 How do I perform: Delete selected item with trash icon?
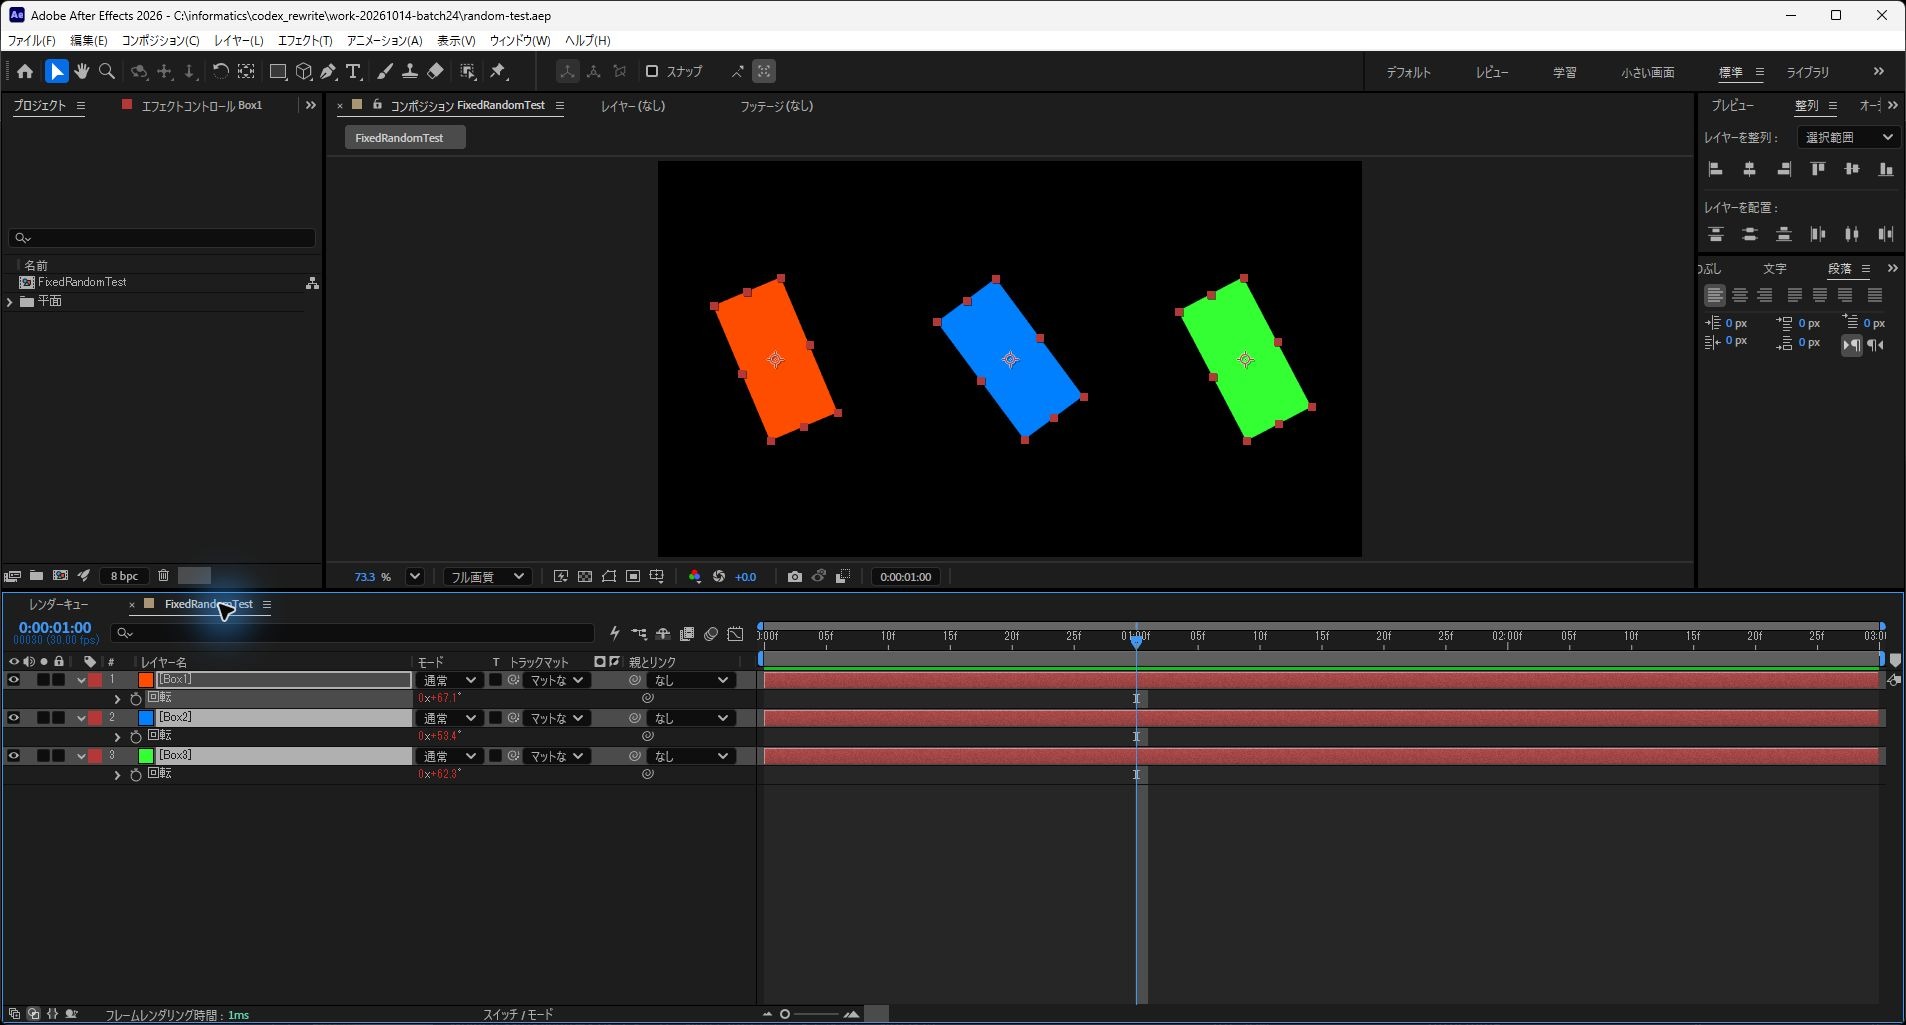pyautogui.click(x=163, y=576)
